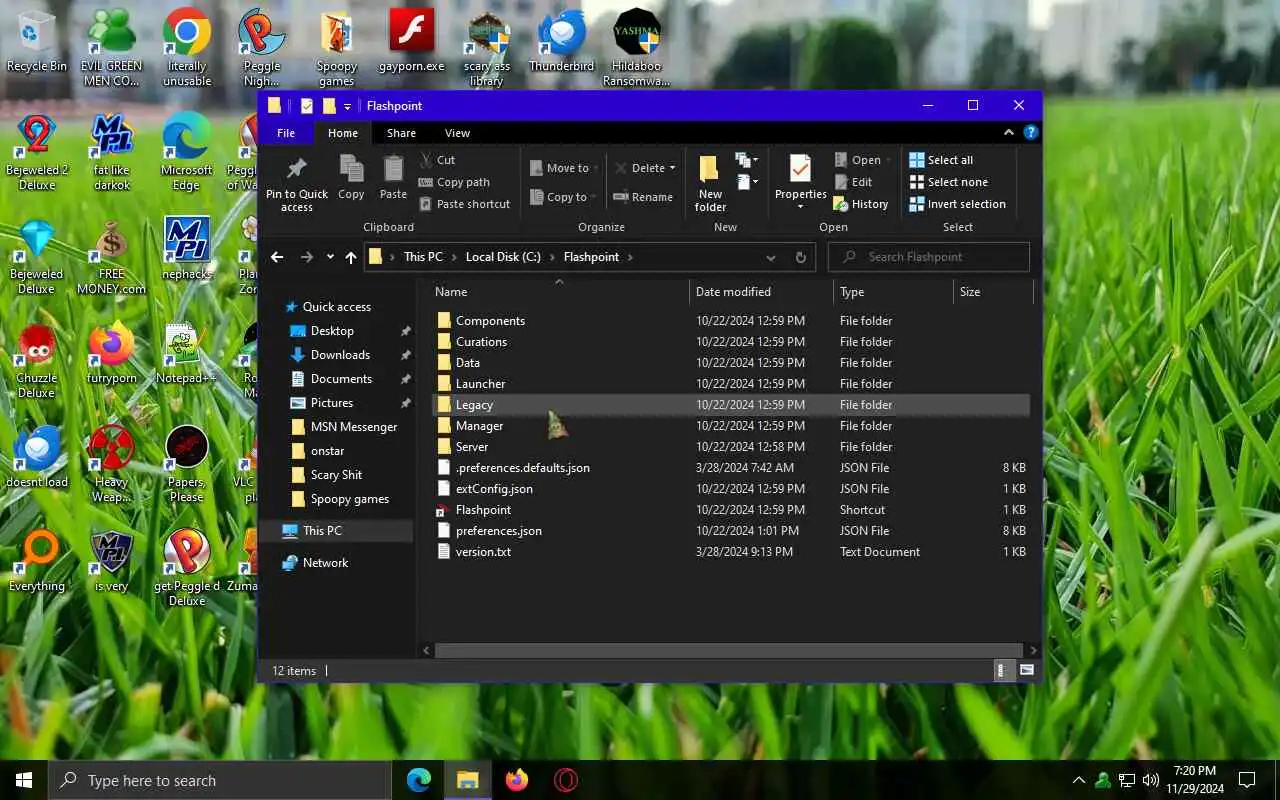Open volume control in tray
1280x800 pixels.
tap(1150, 780)
